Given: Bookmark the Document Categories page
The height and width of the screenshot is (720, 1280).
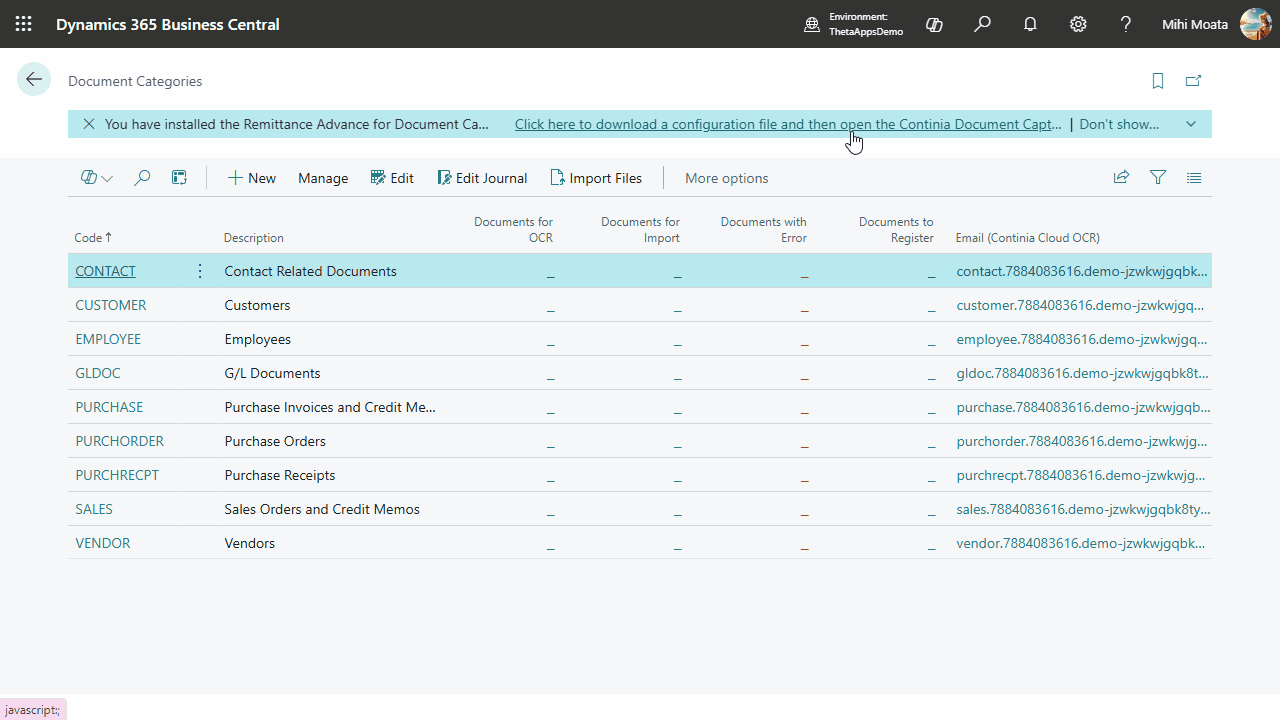Looking at the screenshot, I should point(1158,81).
